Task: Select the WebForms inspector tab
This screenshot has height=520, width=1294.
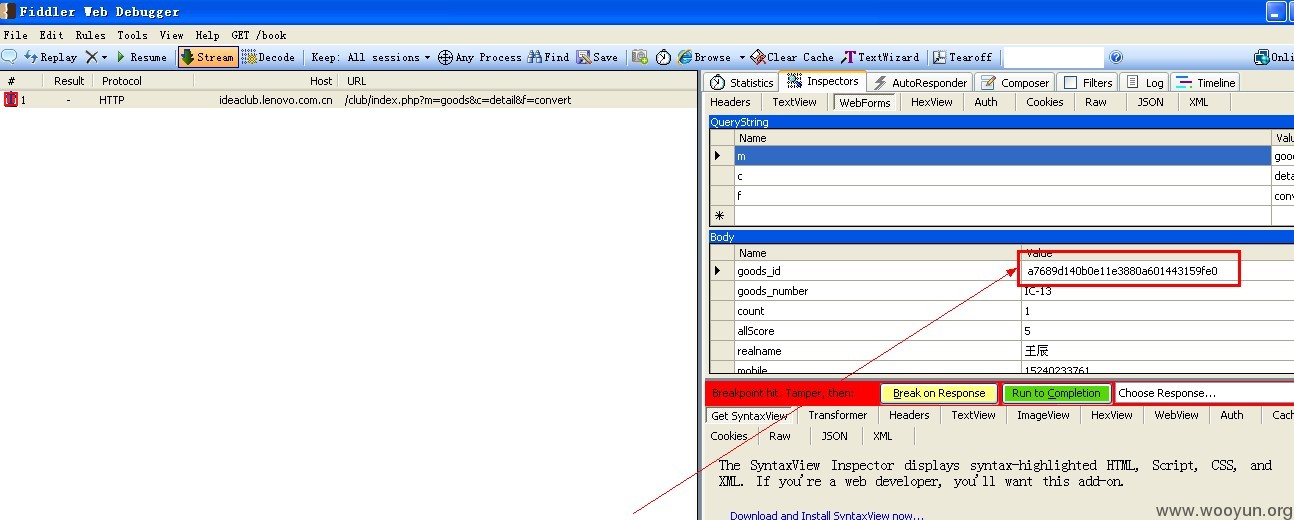Action: click(x=865, y=102)
